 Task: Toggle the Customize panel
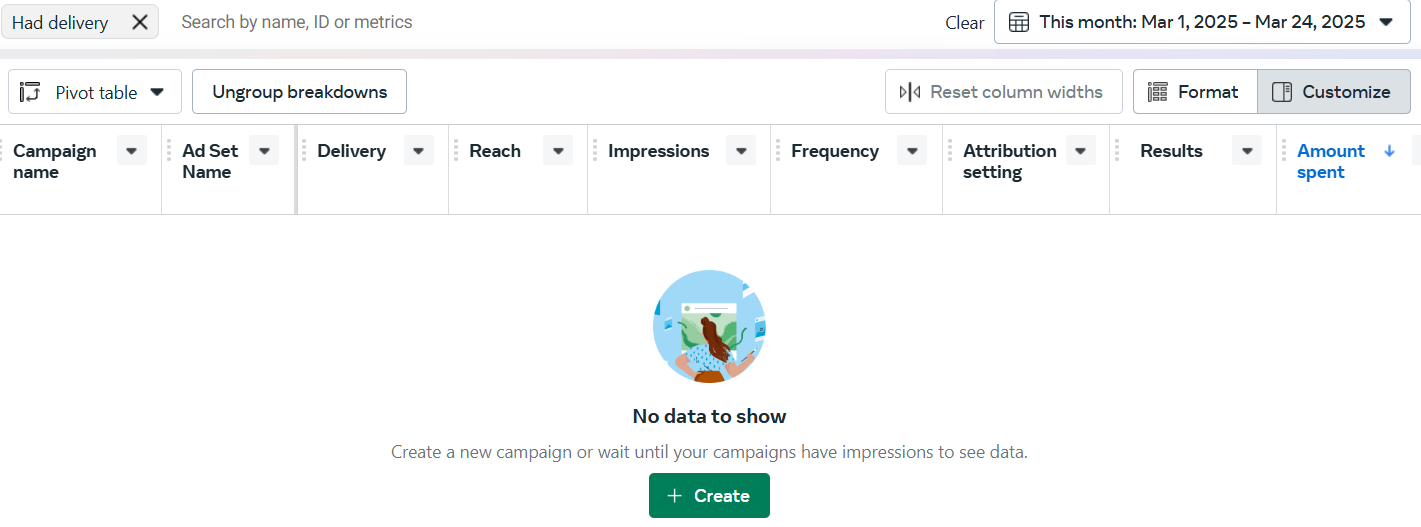click(x=1334, y=92)
